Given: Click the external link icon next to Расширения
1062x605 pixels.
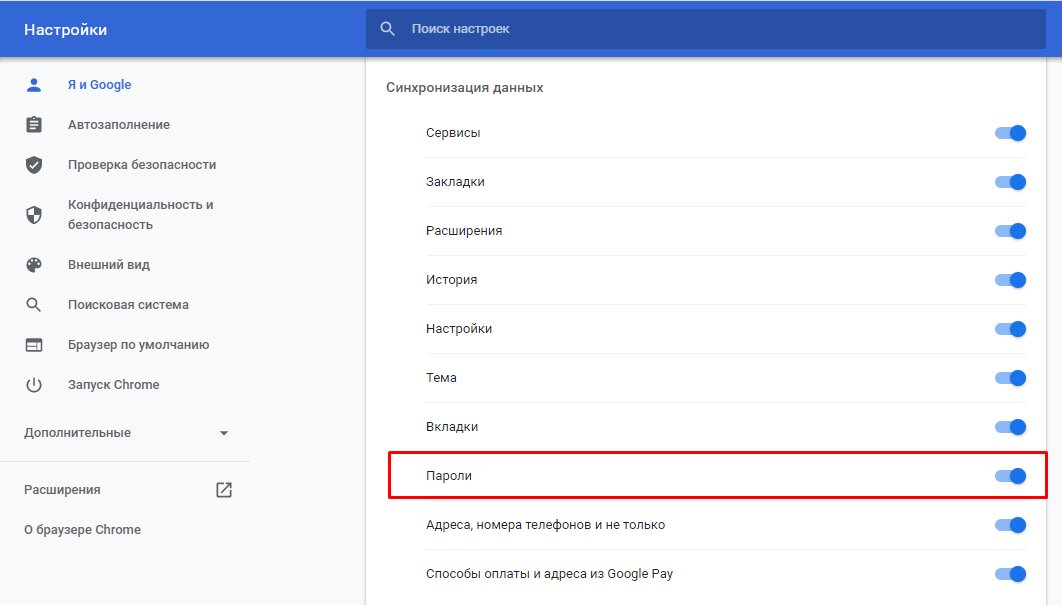Looking at the screenshot, I should click(x=224, y=490).
